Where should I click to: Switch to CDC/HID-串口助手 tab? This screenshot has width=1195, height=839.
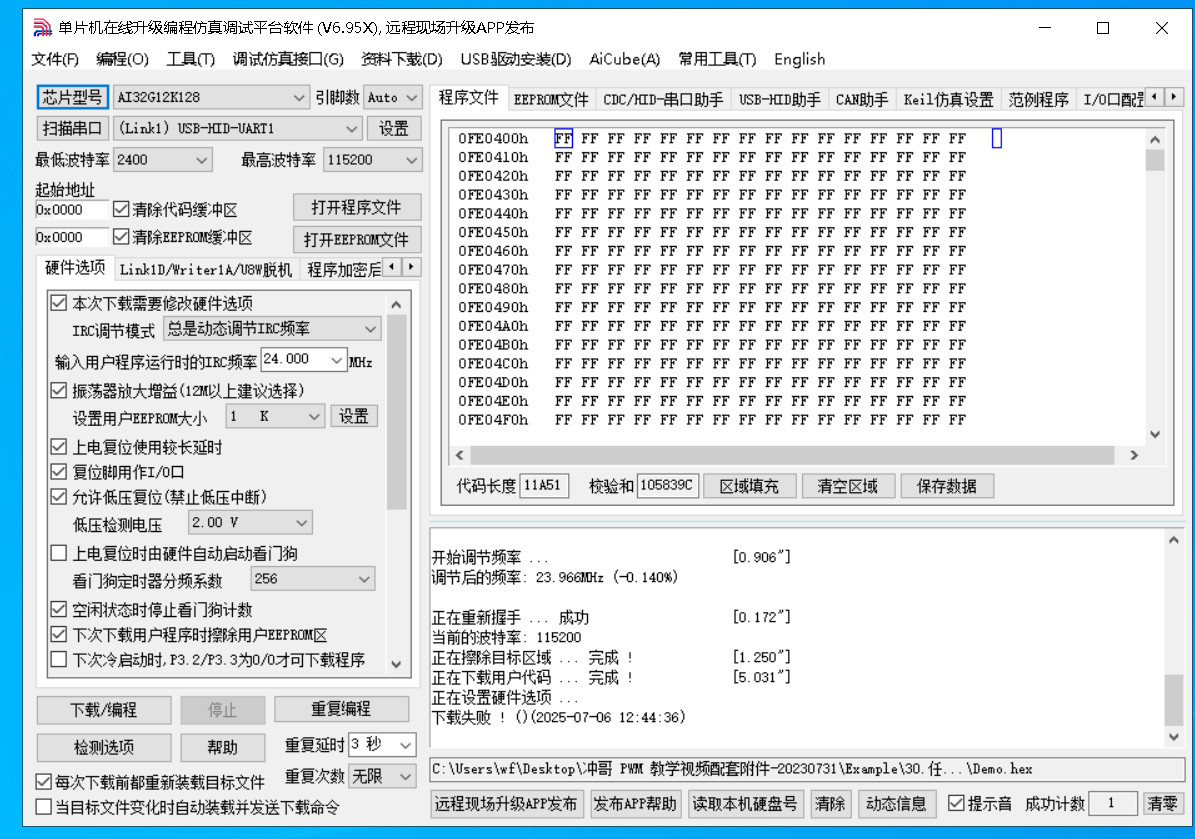[663, 100]
